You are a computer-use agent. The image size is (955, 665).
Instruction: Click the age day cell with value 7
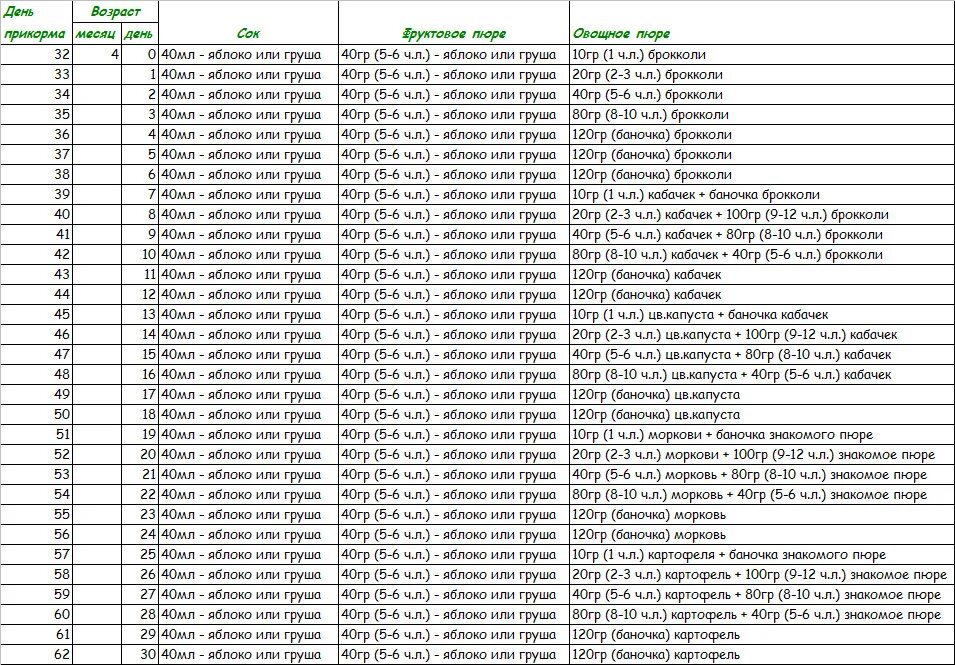140,195
